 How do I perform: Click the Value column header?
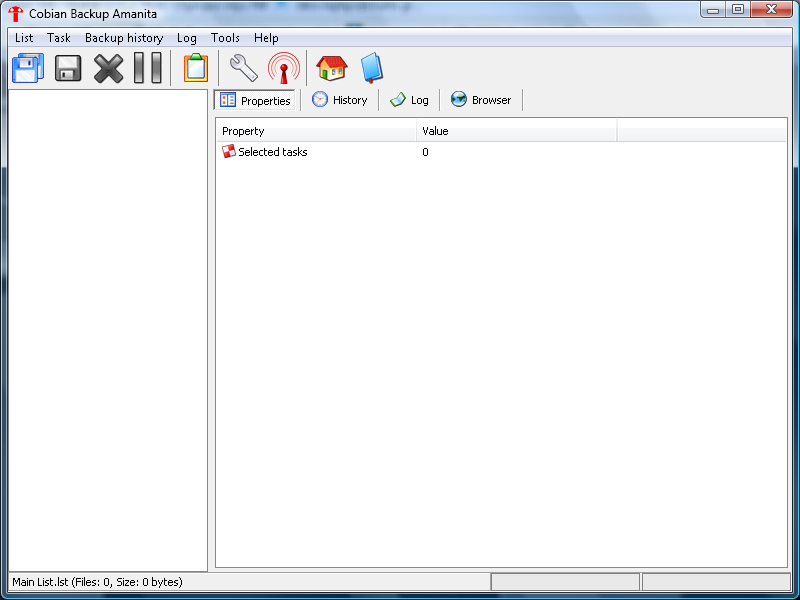click(517, 131)
